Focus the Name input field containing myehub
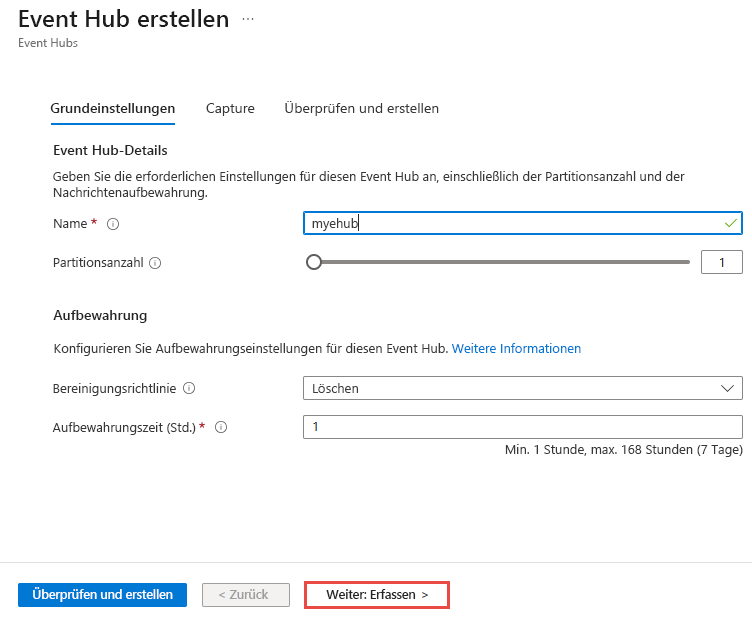This screenshot has width=752, height=626. pyautogui.click(x=523, y=223)
